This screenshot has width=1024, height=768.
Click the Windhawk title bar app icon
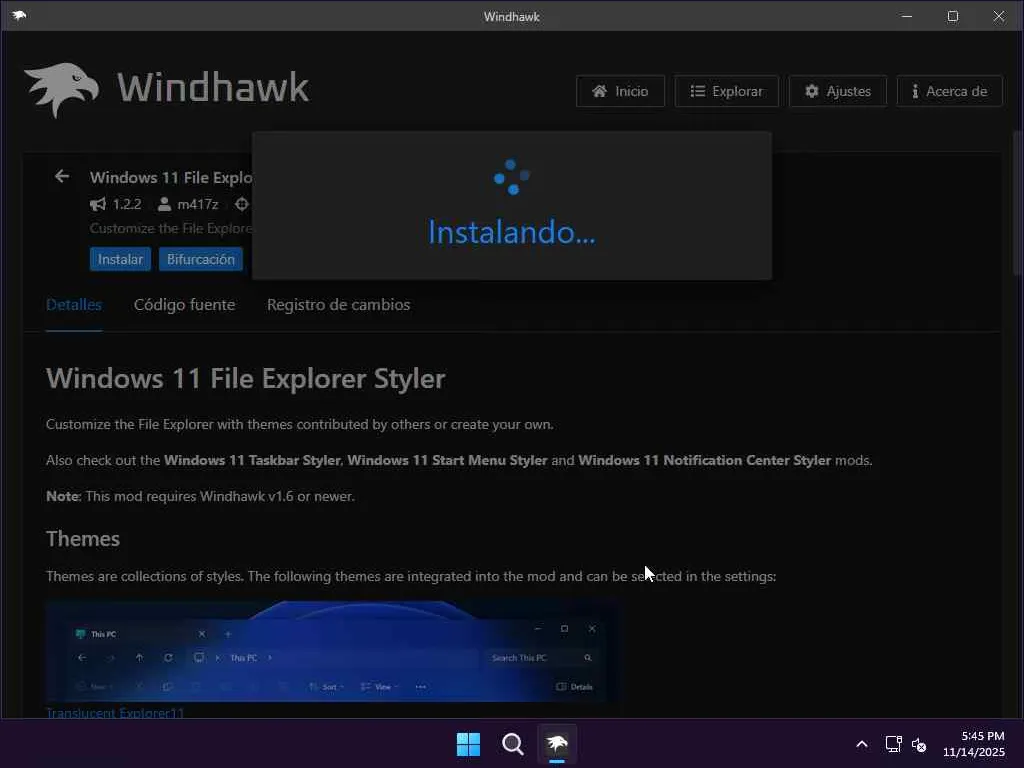(x=19, y=16)
